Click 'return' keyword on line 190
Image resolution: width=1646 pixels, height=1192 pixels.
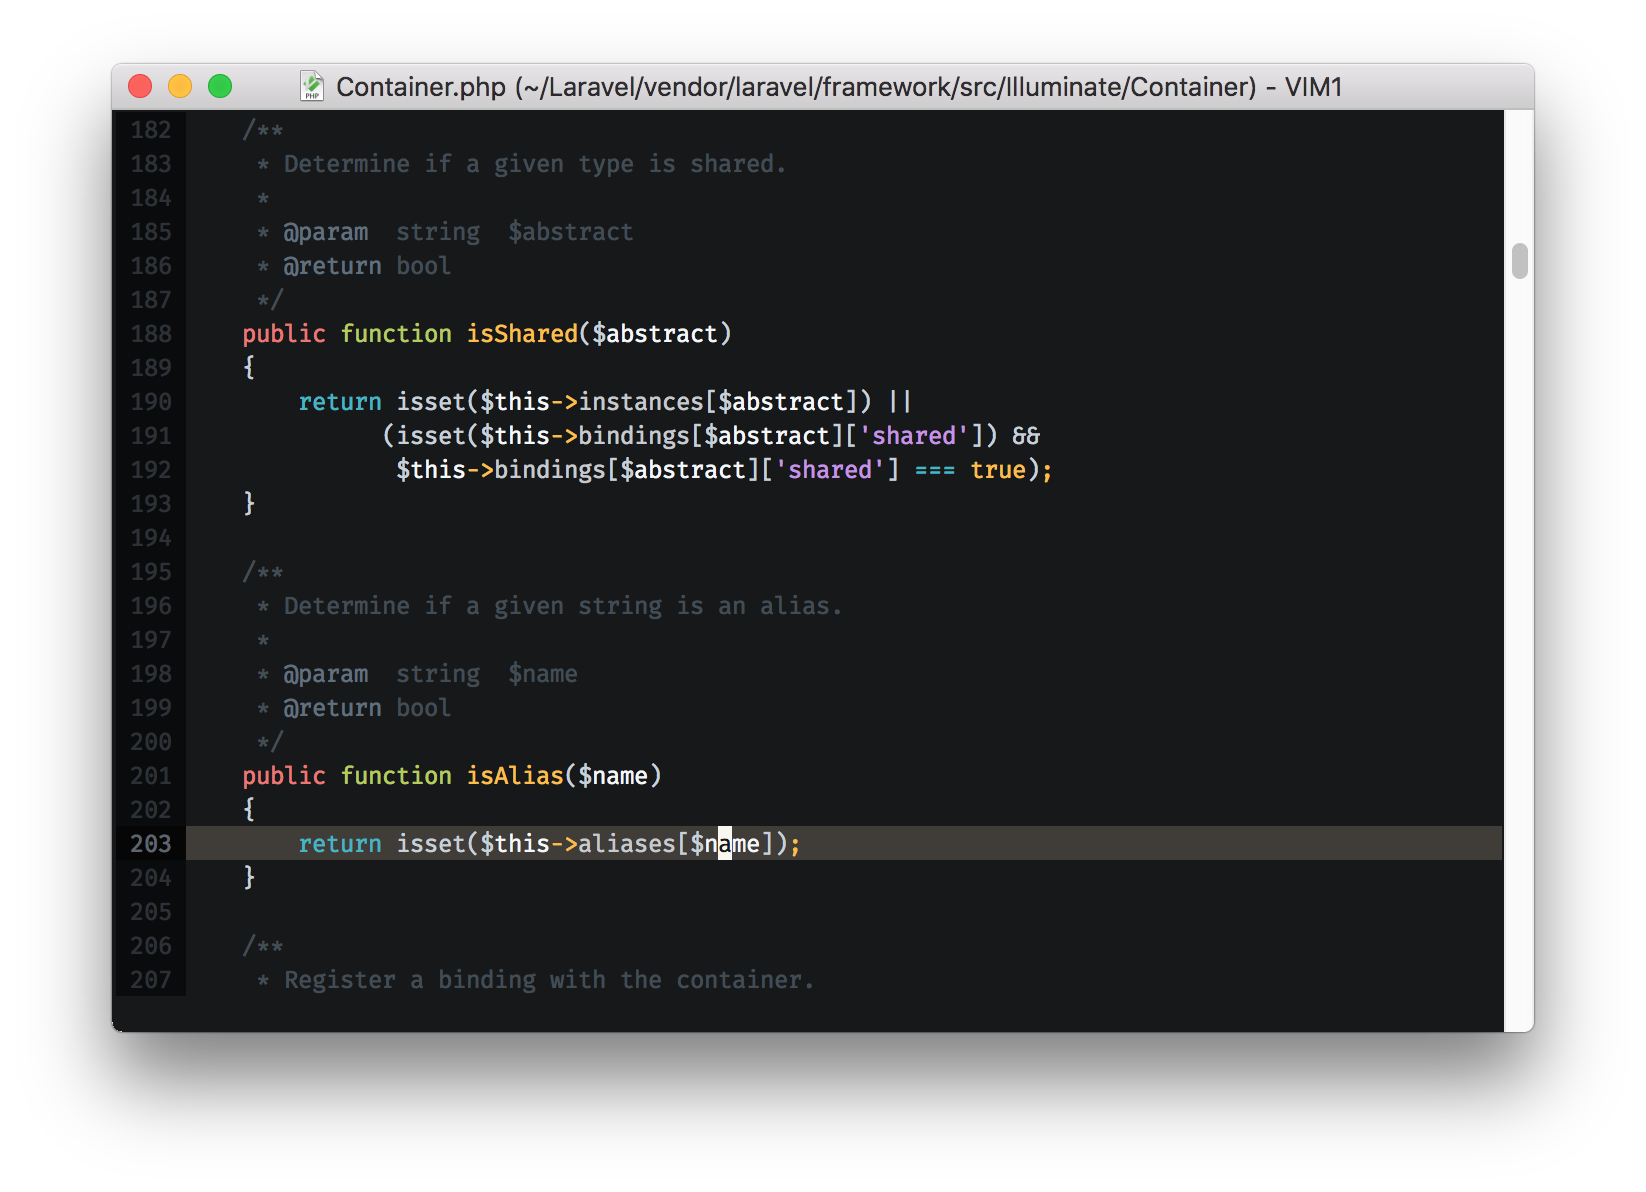coord(340,402)
